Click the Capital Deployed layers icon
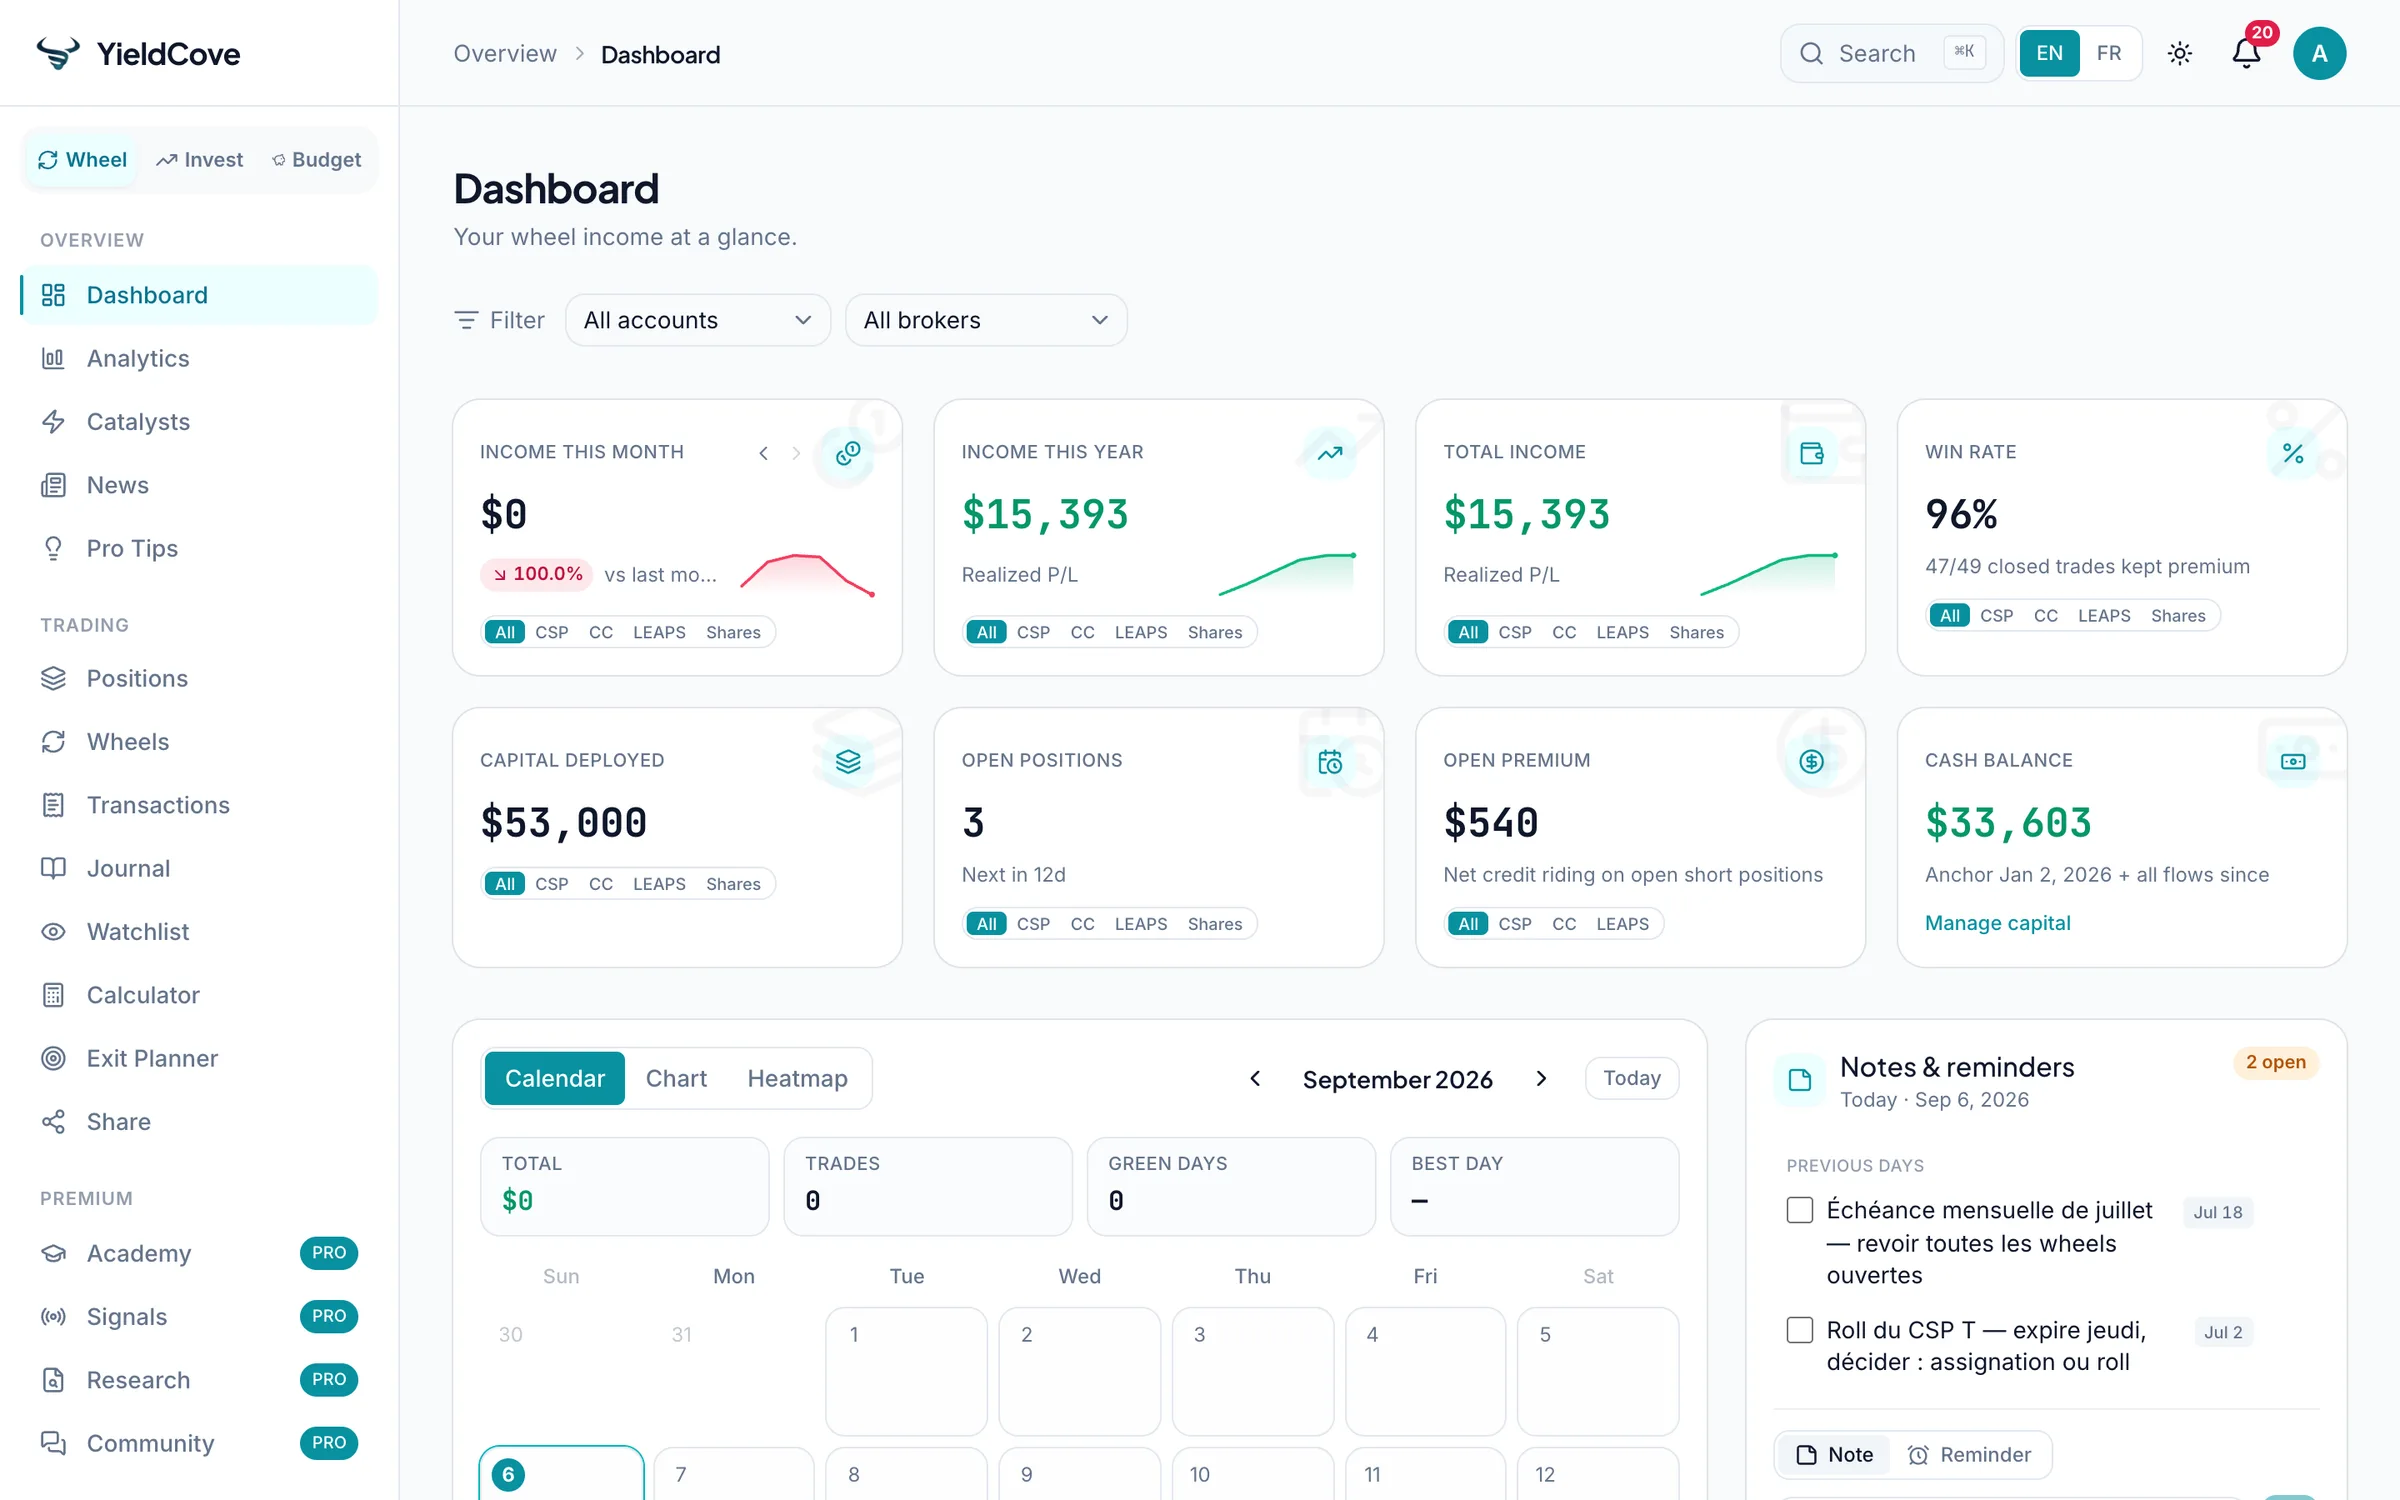Screen dimensions: 2400x1500 click(847, 761)
